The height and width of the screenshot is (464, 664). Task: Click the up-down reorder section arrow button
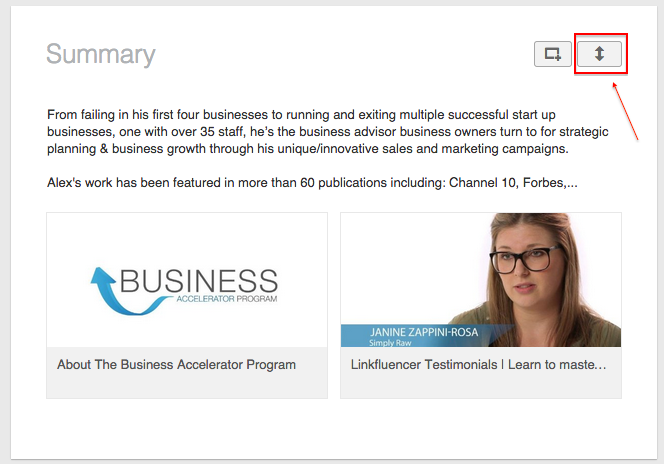(599, 54)
